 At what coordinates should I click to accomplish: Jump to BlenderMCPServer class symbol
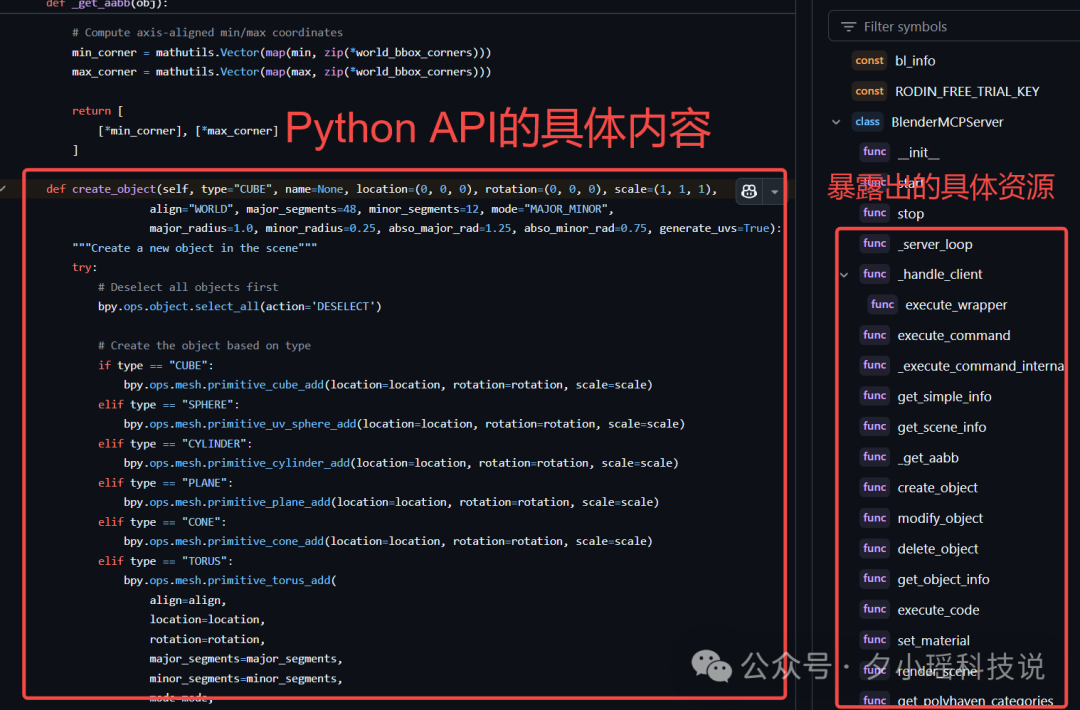coord(947,122)
